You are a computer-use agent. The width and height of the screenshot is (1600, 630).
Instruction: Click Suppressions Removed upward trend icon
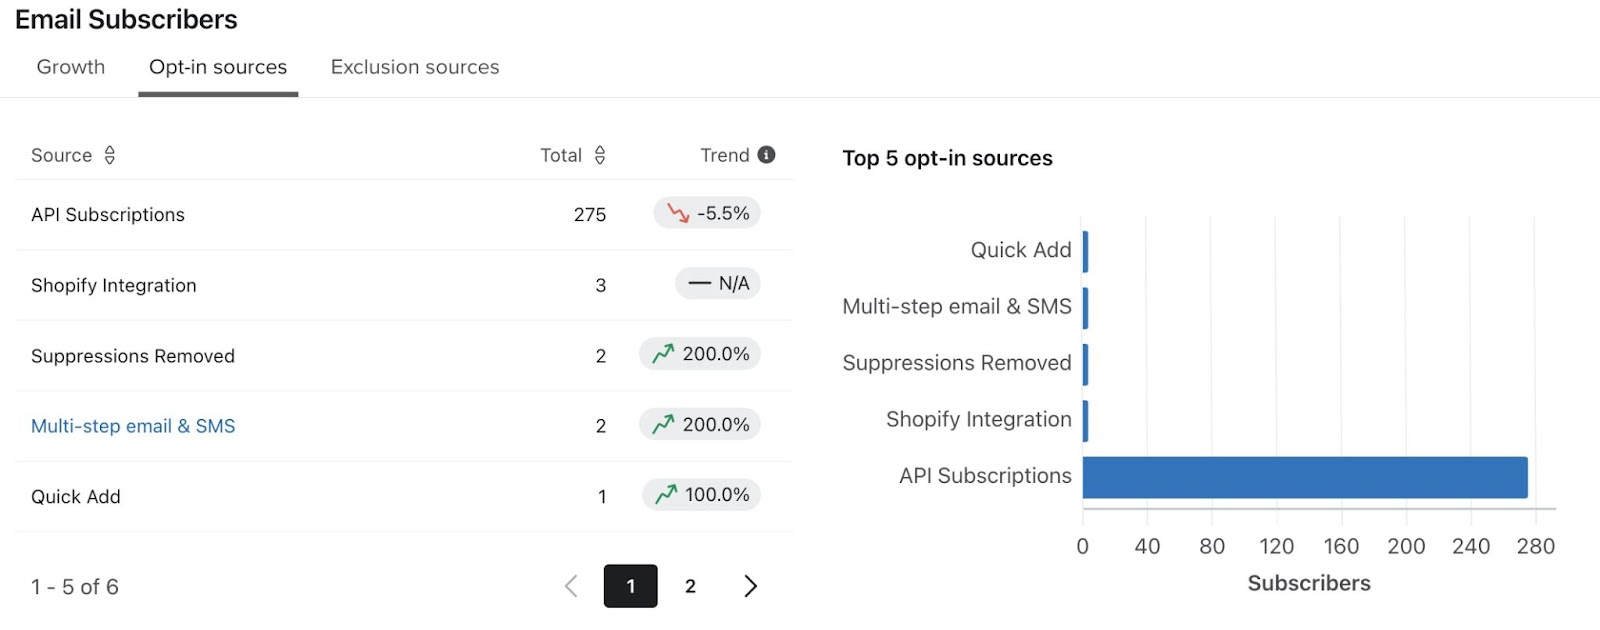pos(663,354)
